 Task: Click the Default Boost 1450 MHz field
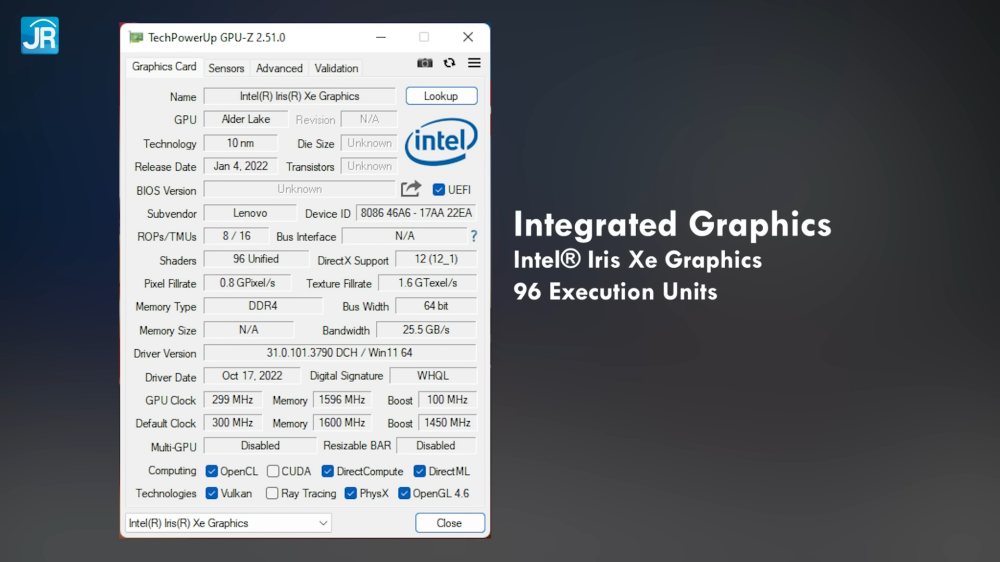pos(448,423)
